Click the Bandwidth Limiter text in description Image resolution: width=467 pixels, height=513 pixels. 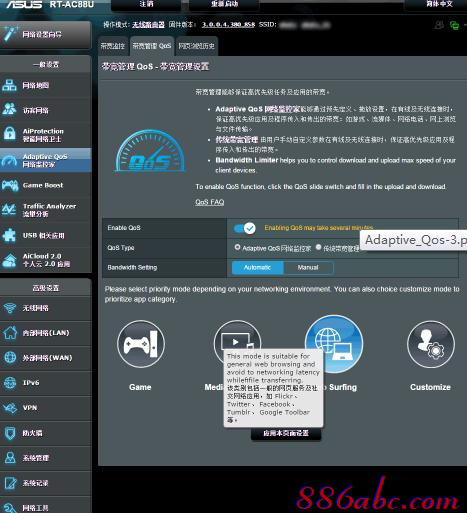[247, 160]
